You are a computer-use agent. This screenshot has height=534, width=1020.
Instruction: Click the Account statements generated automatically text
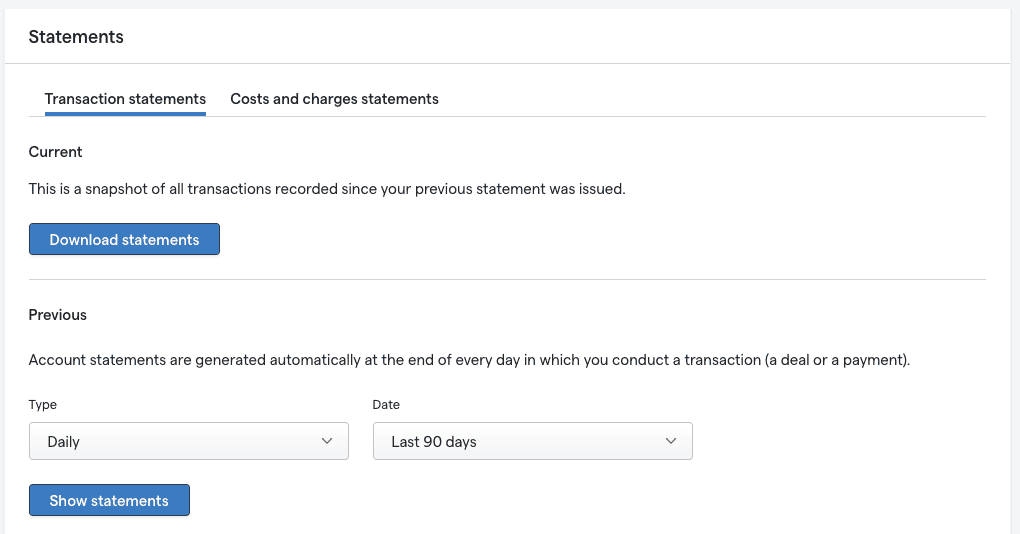click(x=469, y=360)
